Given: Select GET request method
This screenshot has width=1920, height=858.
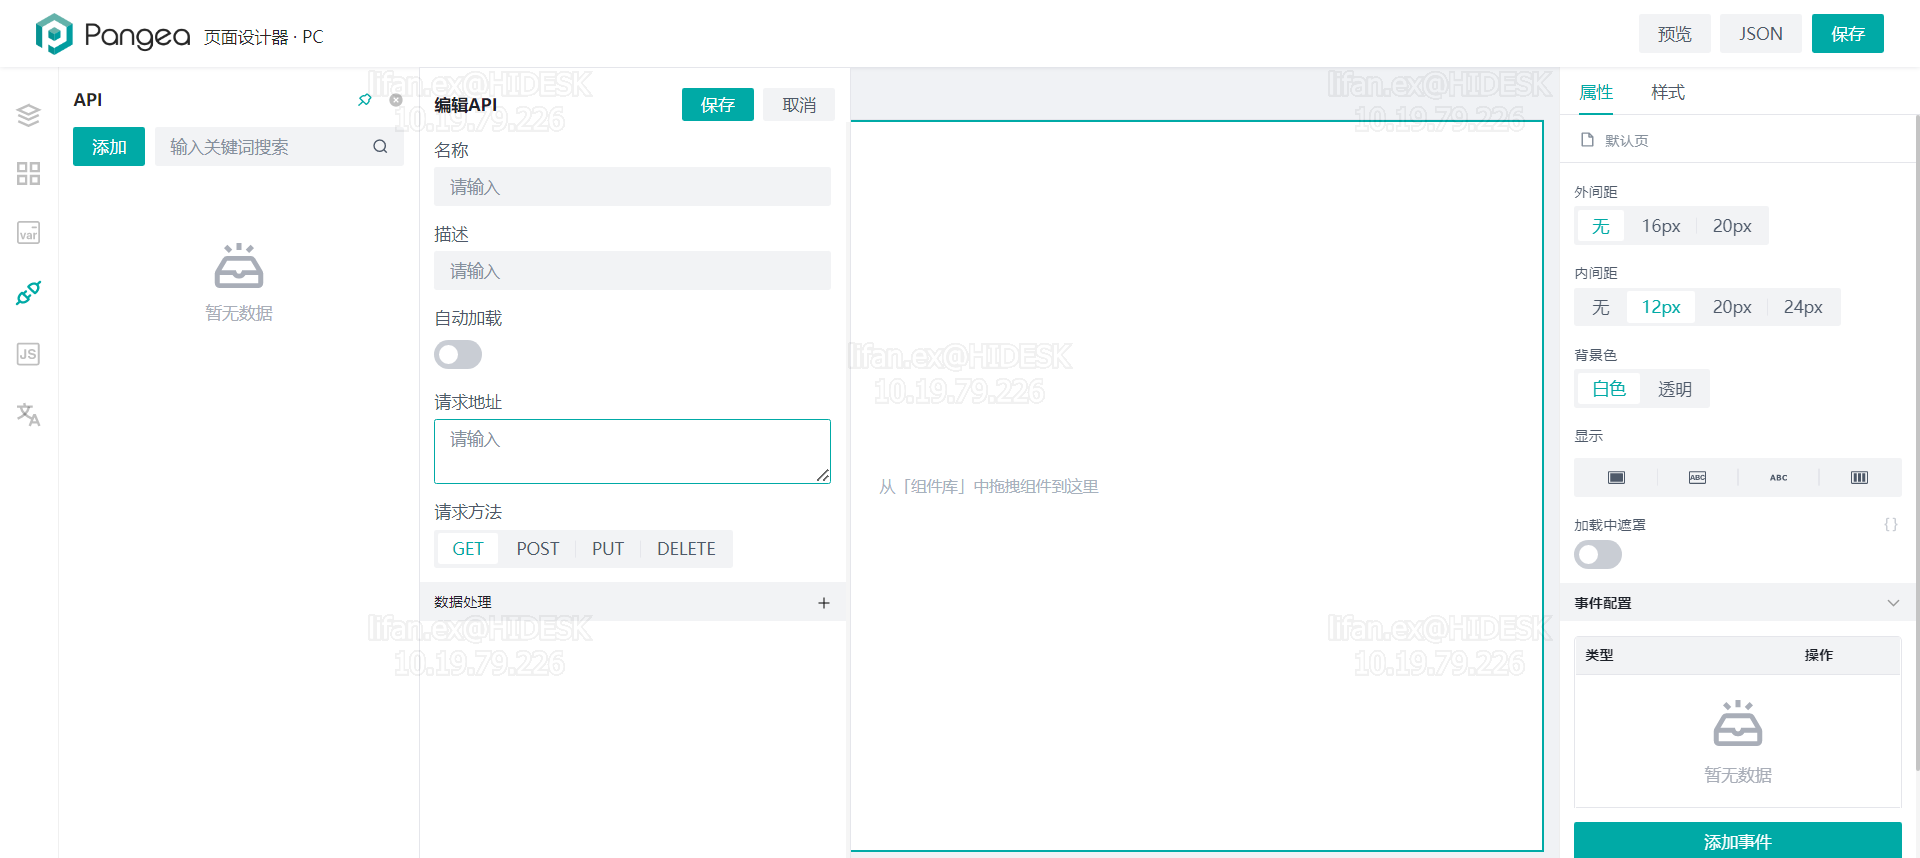Looking at the screenshot, I should pyautogui.click(x=467, y=549).
